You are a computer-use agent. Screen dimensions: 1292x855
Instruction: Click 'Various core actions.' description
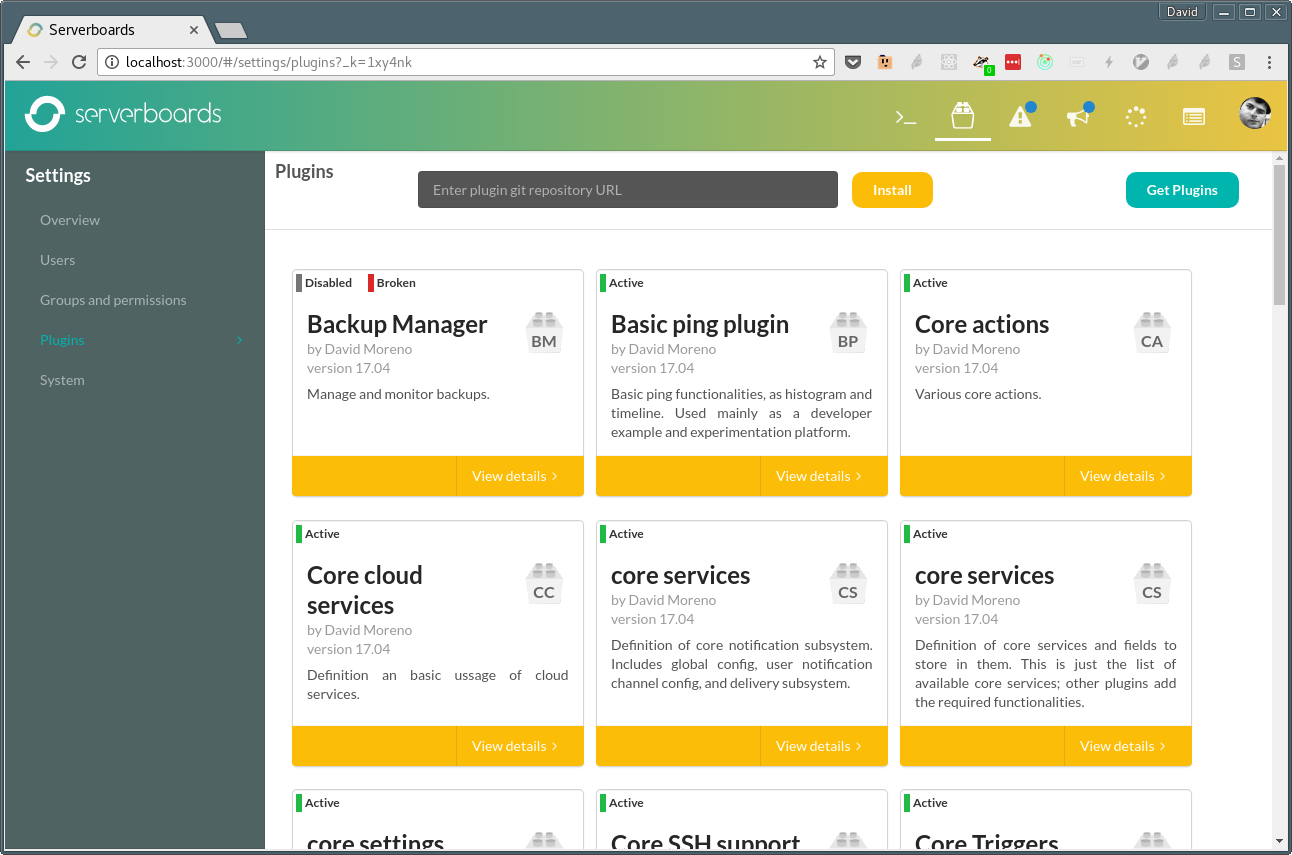978,394
